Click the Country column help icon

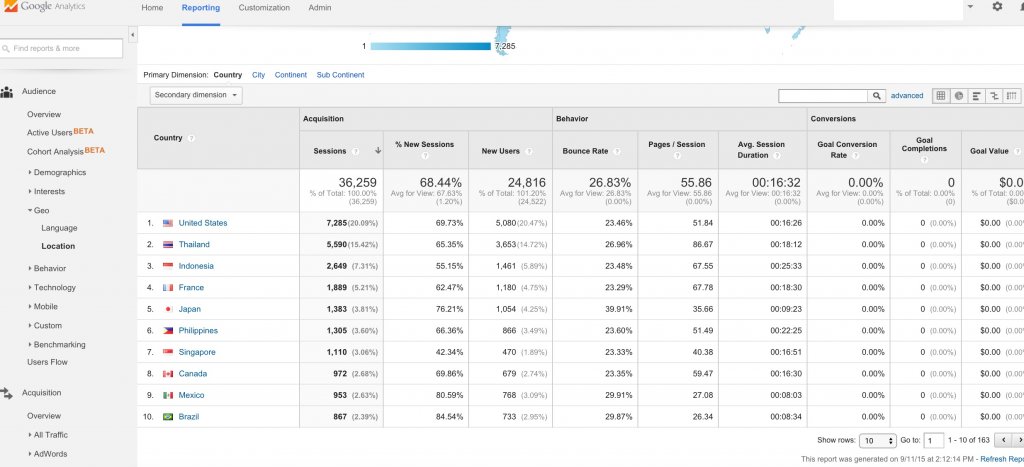[191, 138]
